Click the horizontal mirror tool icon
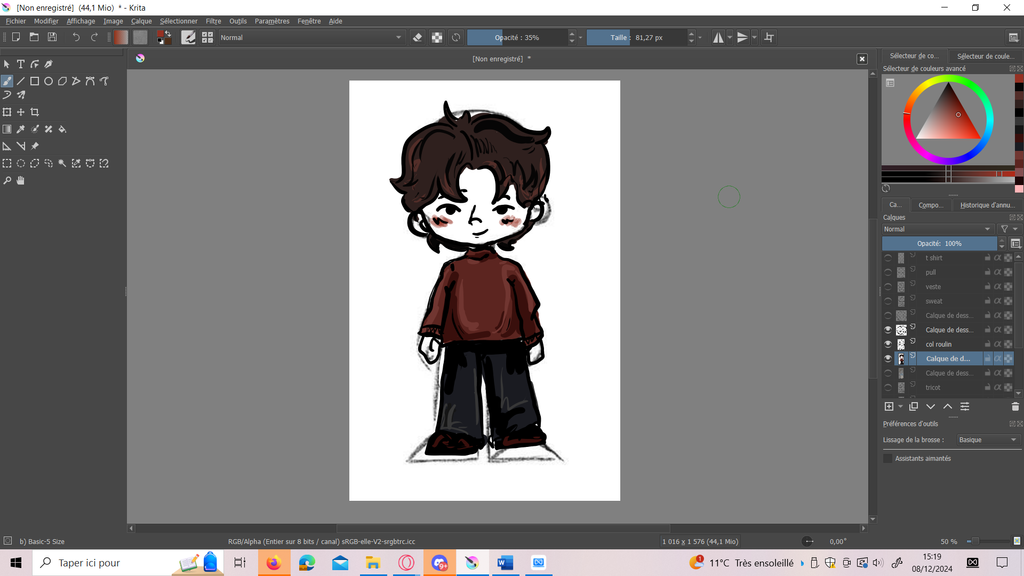The image size is (1024, 576). [717, 37]
